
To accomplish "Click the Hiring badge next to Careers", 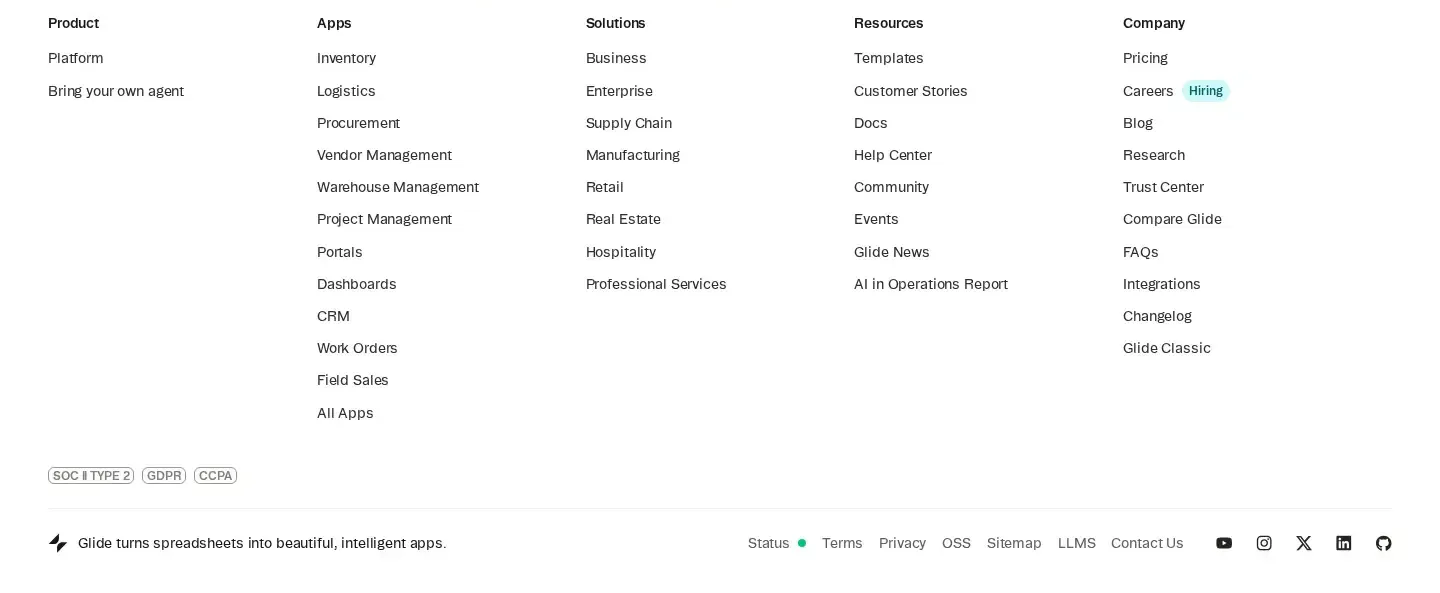I will pyautogui.click(x=1206, y=91).
